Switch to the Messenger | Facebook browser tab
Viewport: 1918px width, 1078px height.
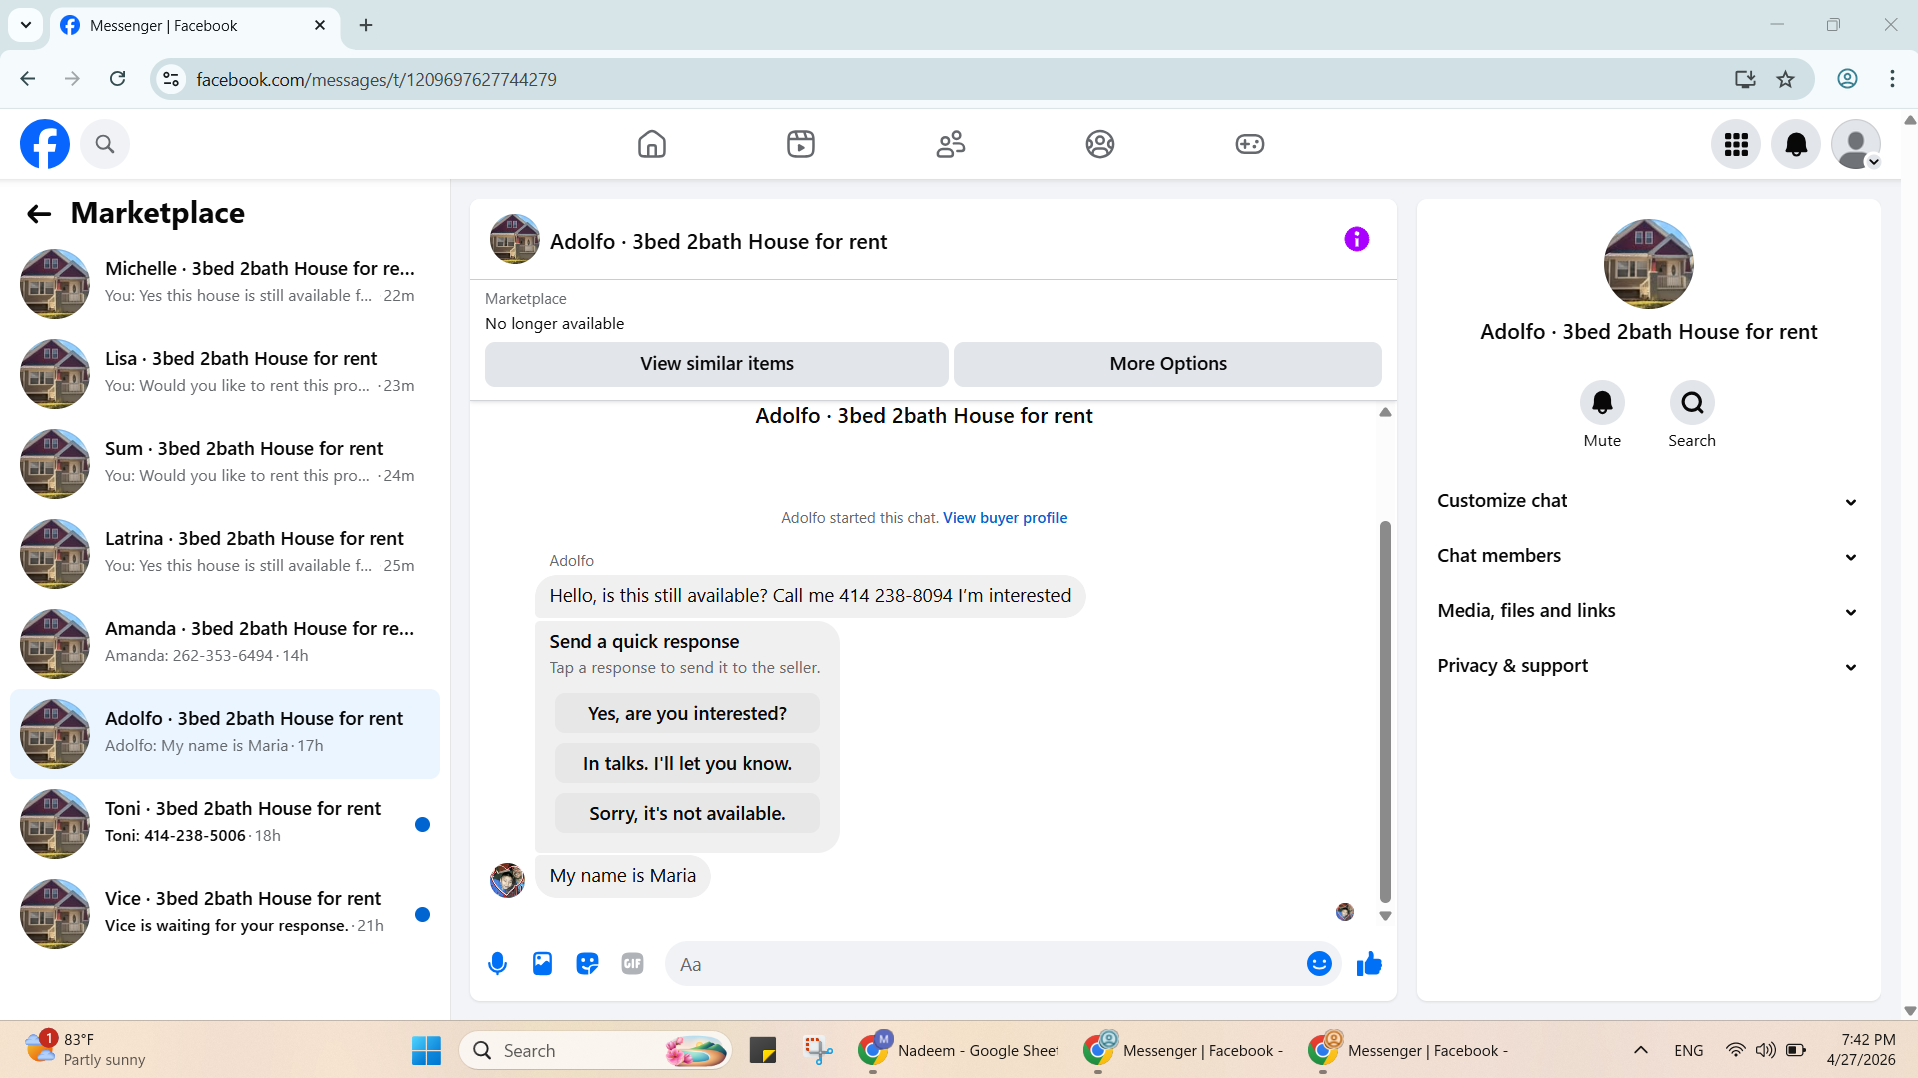(x=195, y=26)
